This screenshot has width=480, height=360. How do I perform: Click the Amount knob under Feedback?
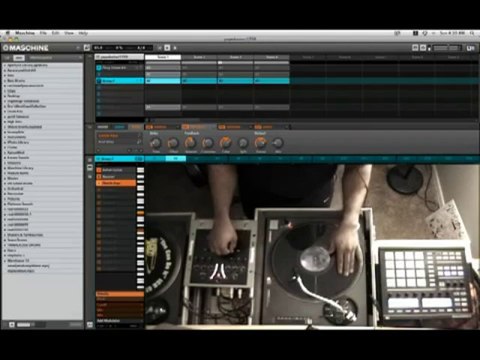point(191,143)
